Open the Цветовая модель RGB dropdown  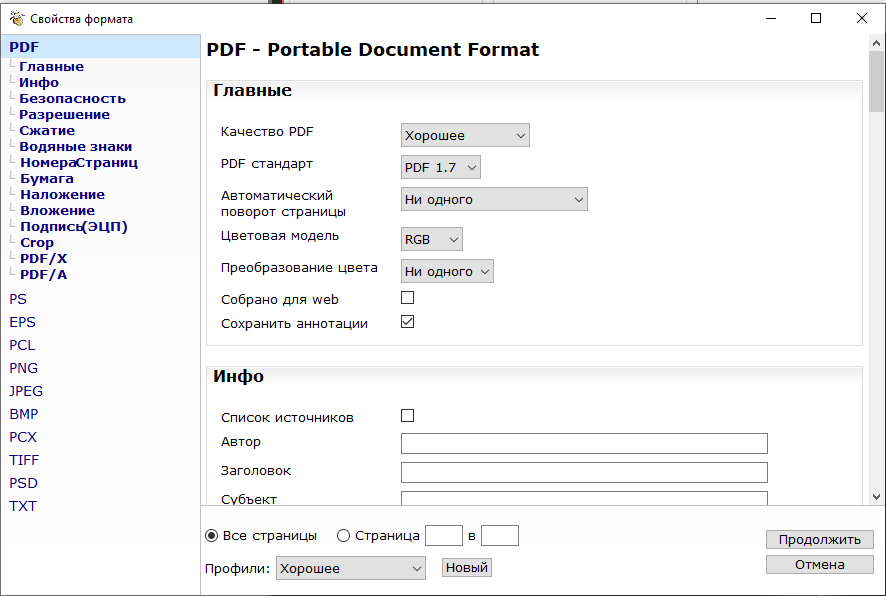(x=432, y=240)
